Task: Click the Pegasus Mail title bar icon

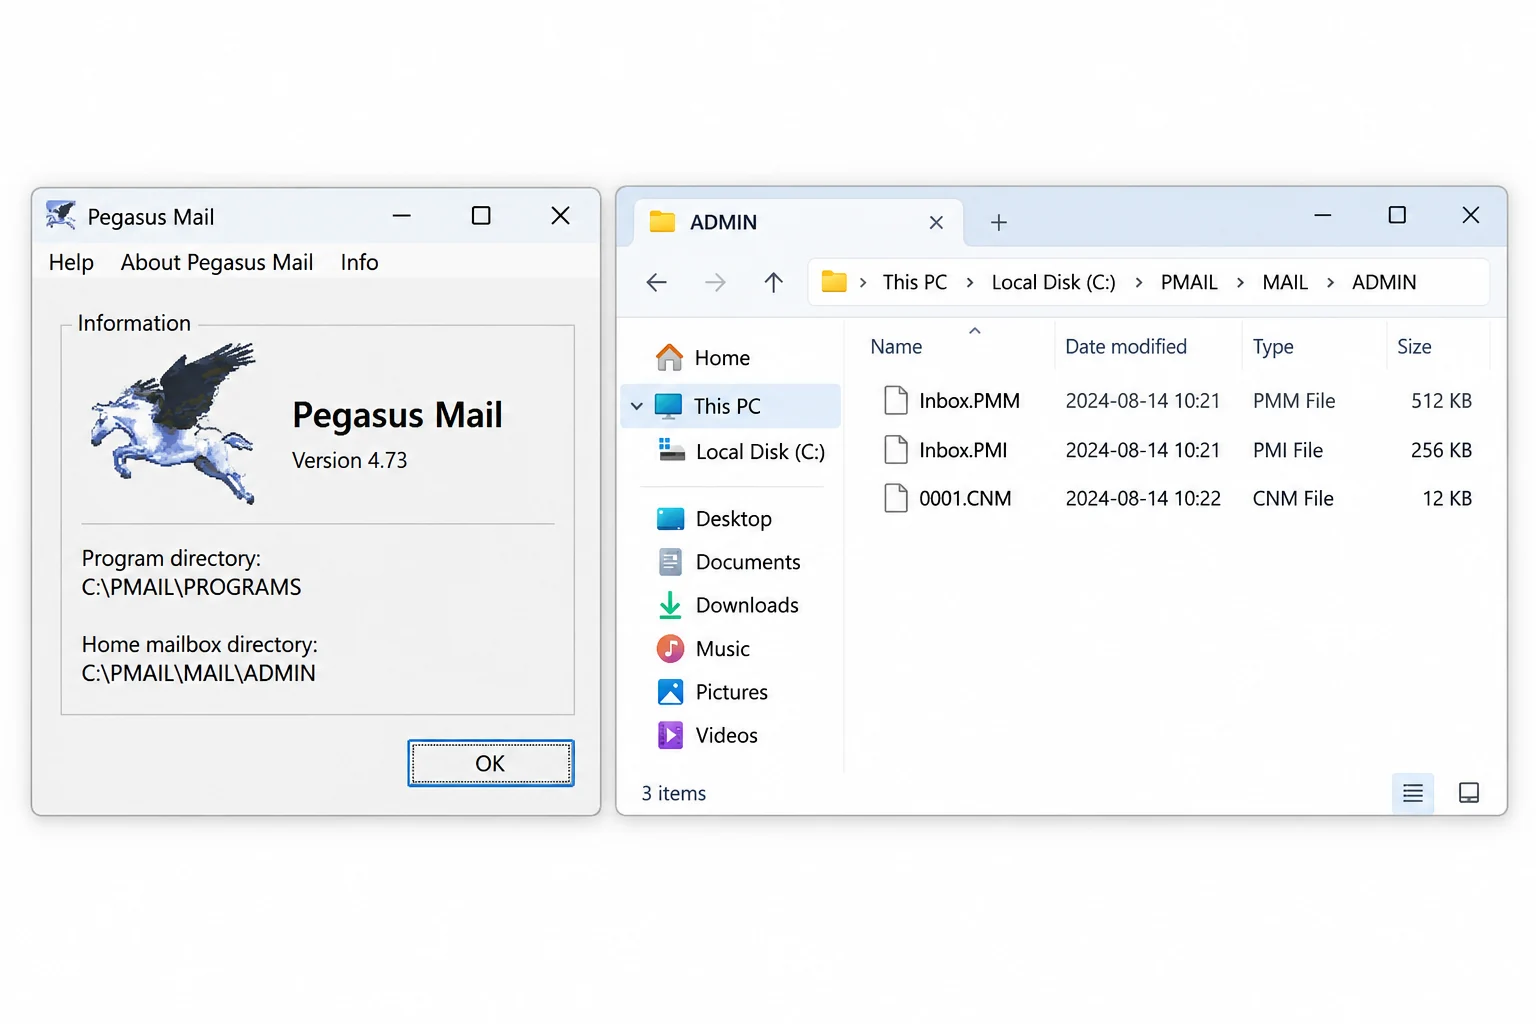Action: tap(61, 214)
